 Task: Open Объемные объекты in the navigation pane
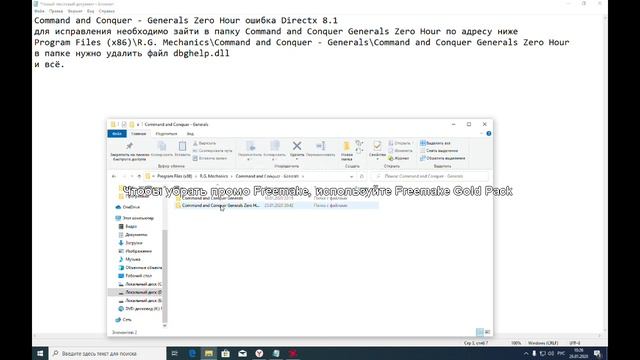click(140, 268)
